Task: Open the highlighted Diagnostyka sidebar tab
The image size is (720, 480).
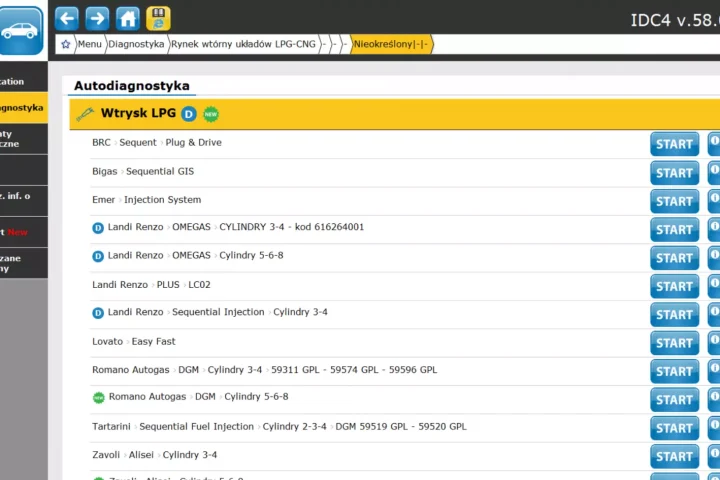Action: (23, 107)
